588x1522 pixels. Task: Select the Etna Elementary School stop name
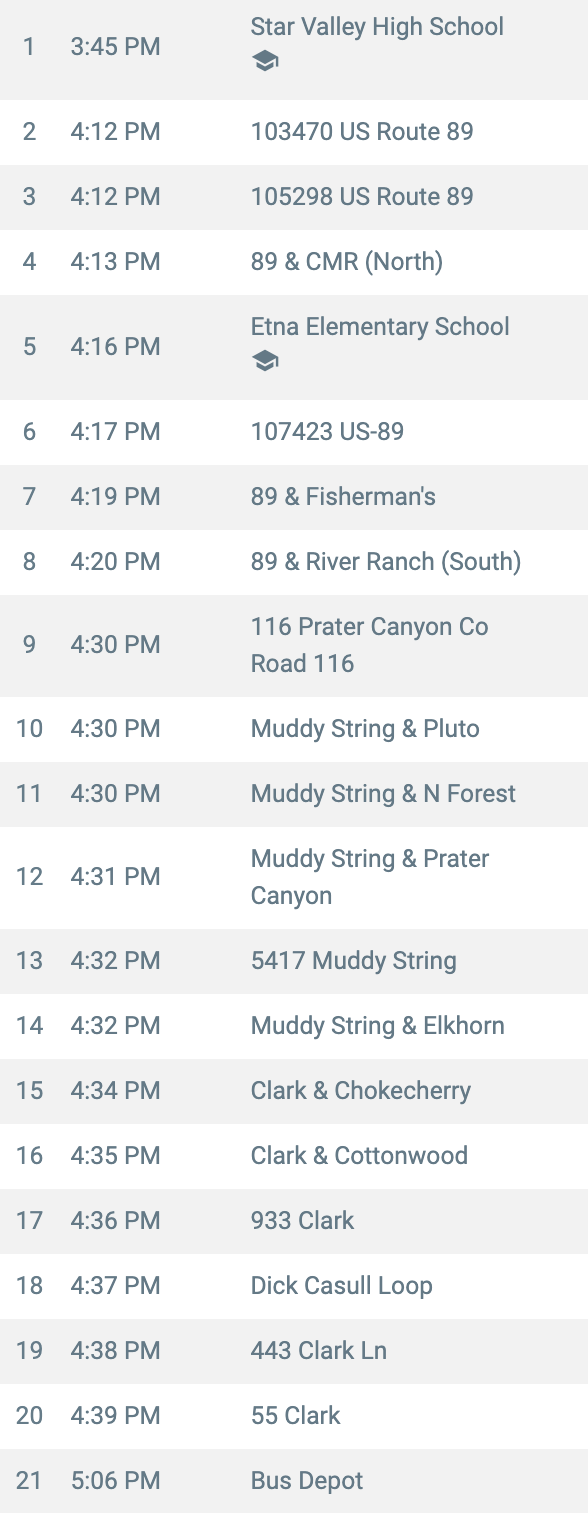point(380,327)
